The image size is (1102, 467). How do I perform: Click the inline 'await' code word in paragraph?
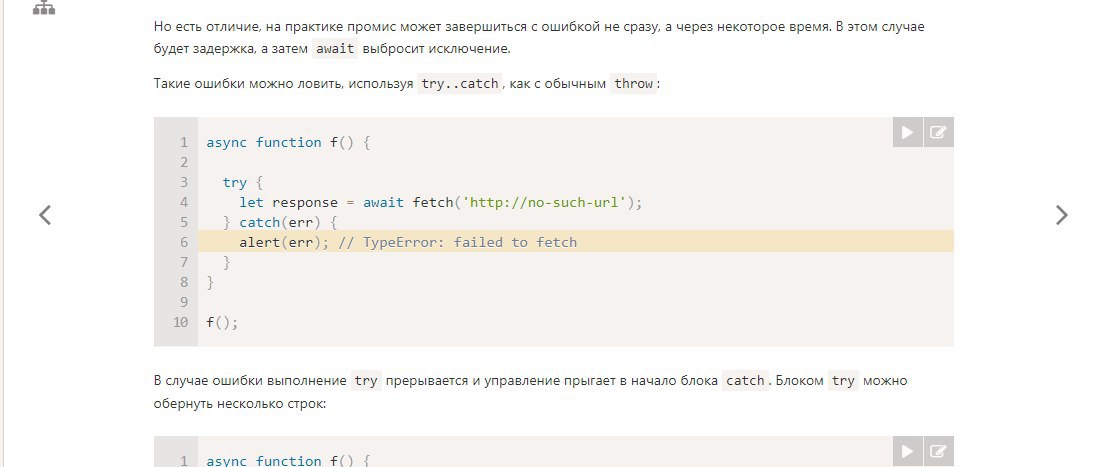coord(336,49)
